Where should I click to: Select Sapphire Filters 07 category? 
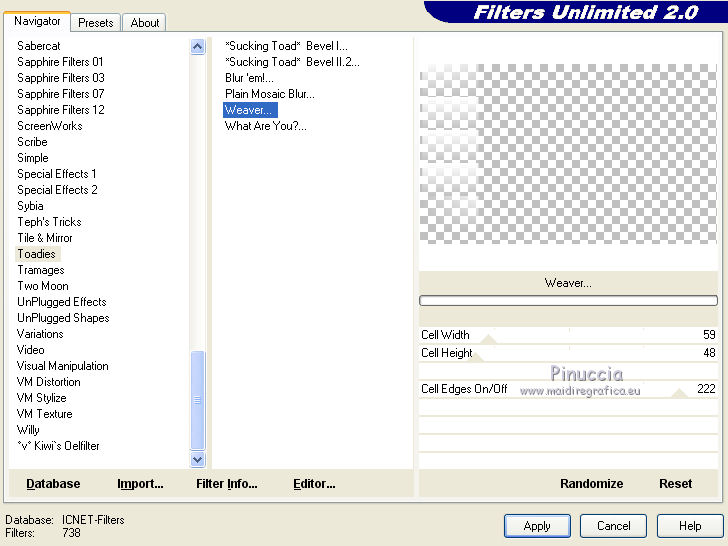(x=60, y=94)
